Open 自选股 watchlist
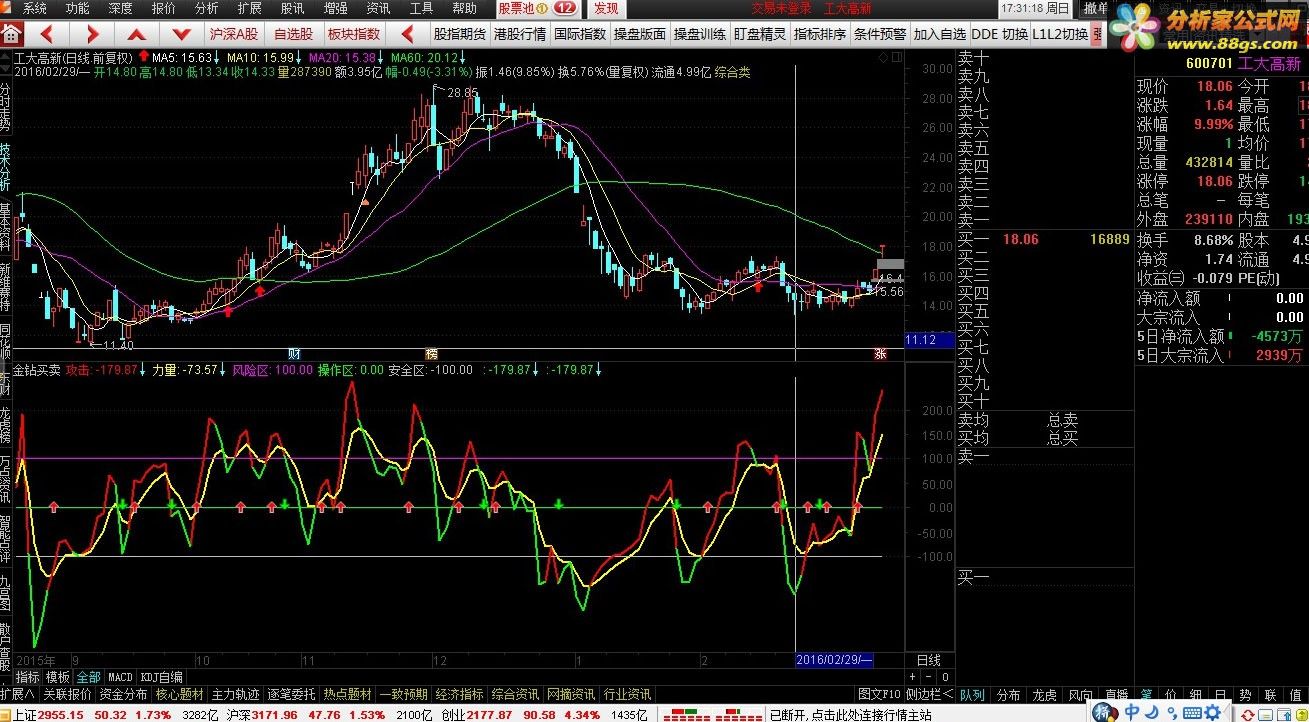 click(293, 34)
